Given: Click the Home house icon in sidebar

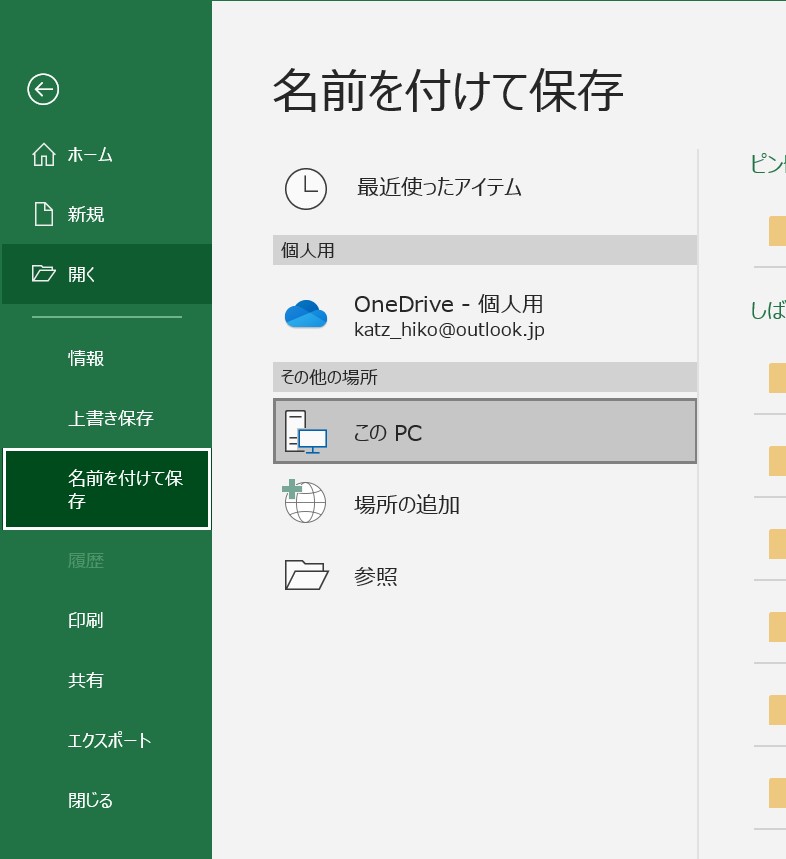Looking at the screenshot, I should click(43, 154).
